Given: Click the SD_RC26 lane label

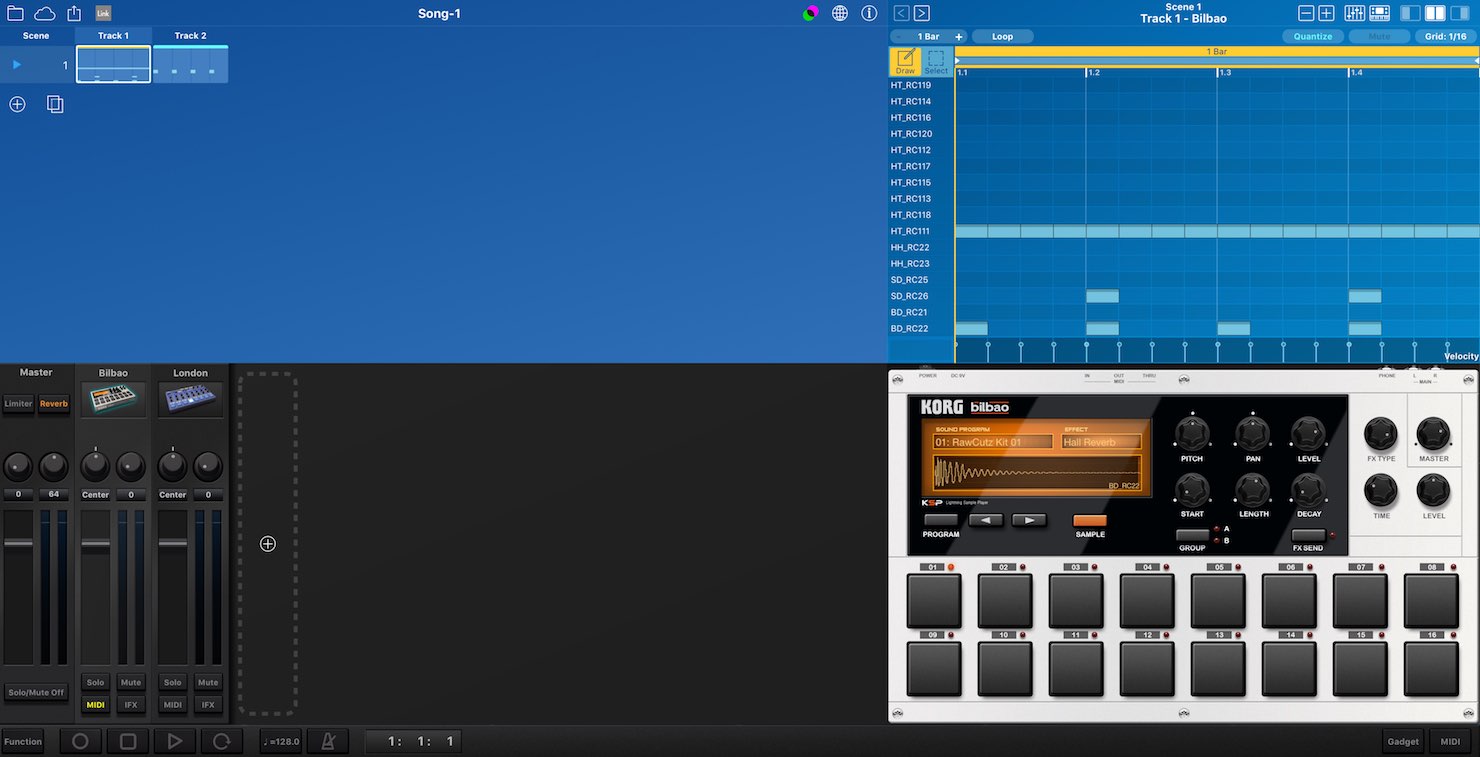Looking at the screenshot, I should (910, 296).
